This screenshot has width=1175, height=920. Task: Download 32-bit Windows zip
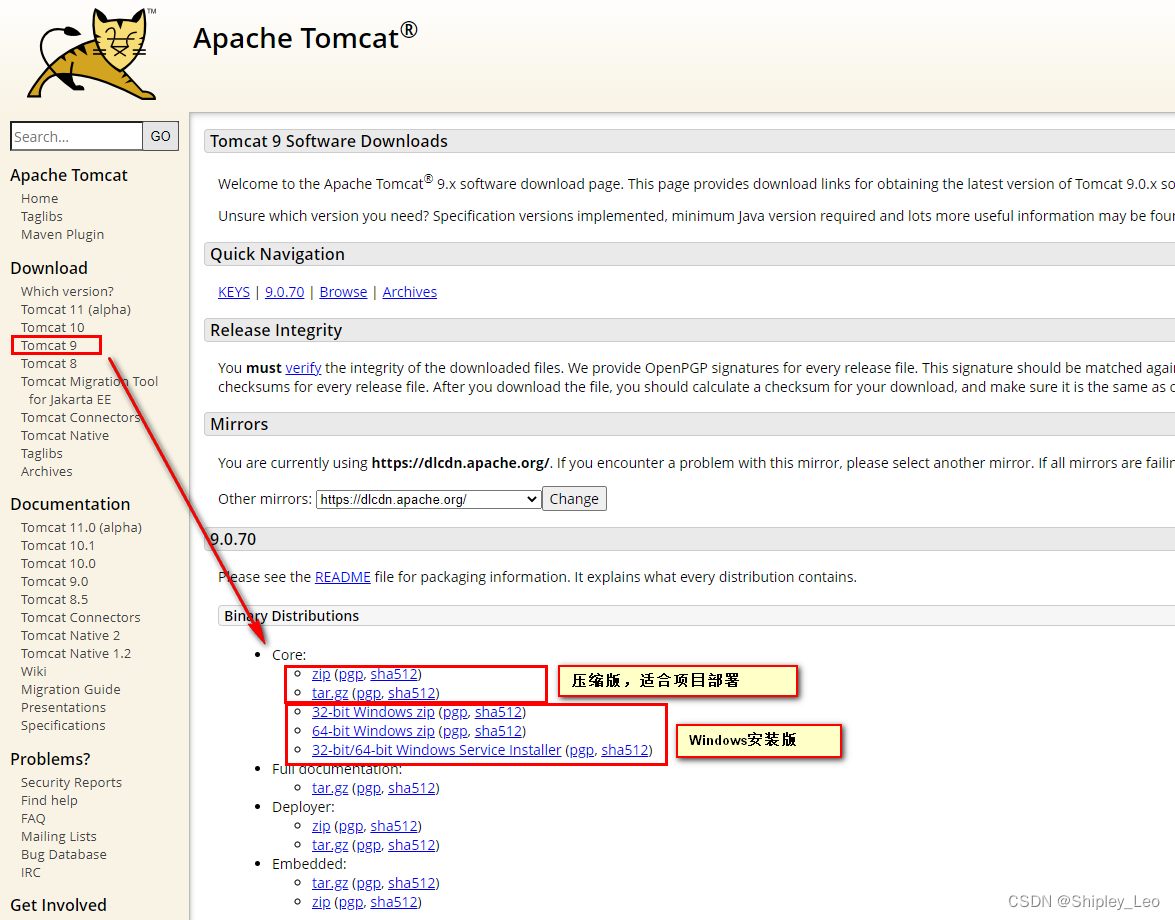[373, 712]
